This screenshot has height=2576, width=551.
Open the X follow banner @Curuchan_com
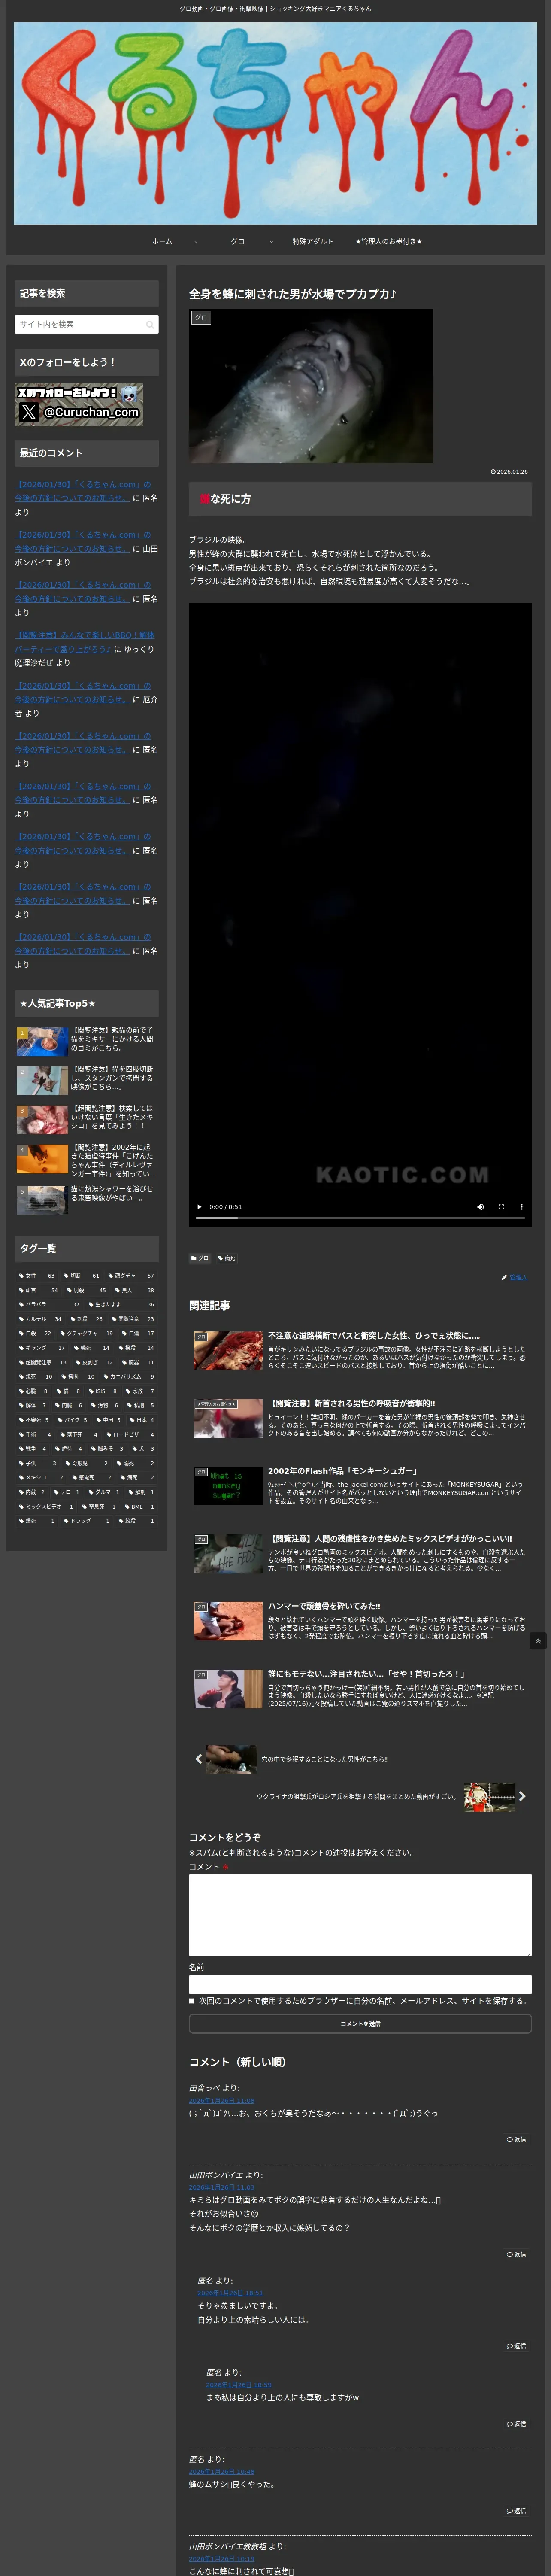click(x=79, y=404)
